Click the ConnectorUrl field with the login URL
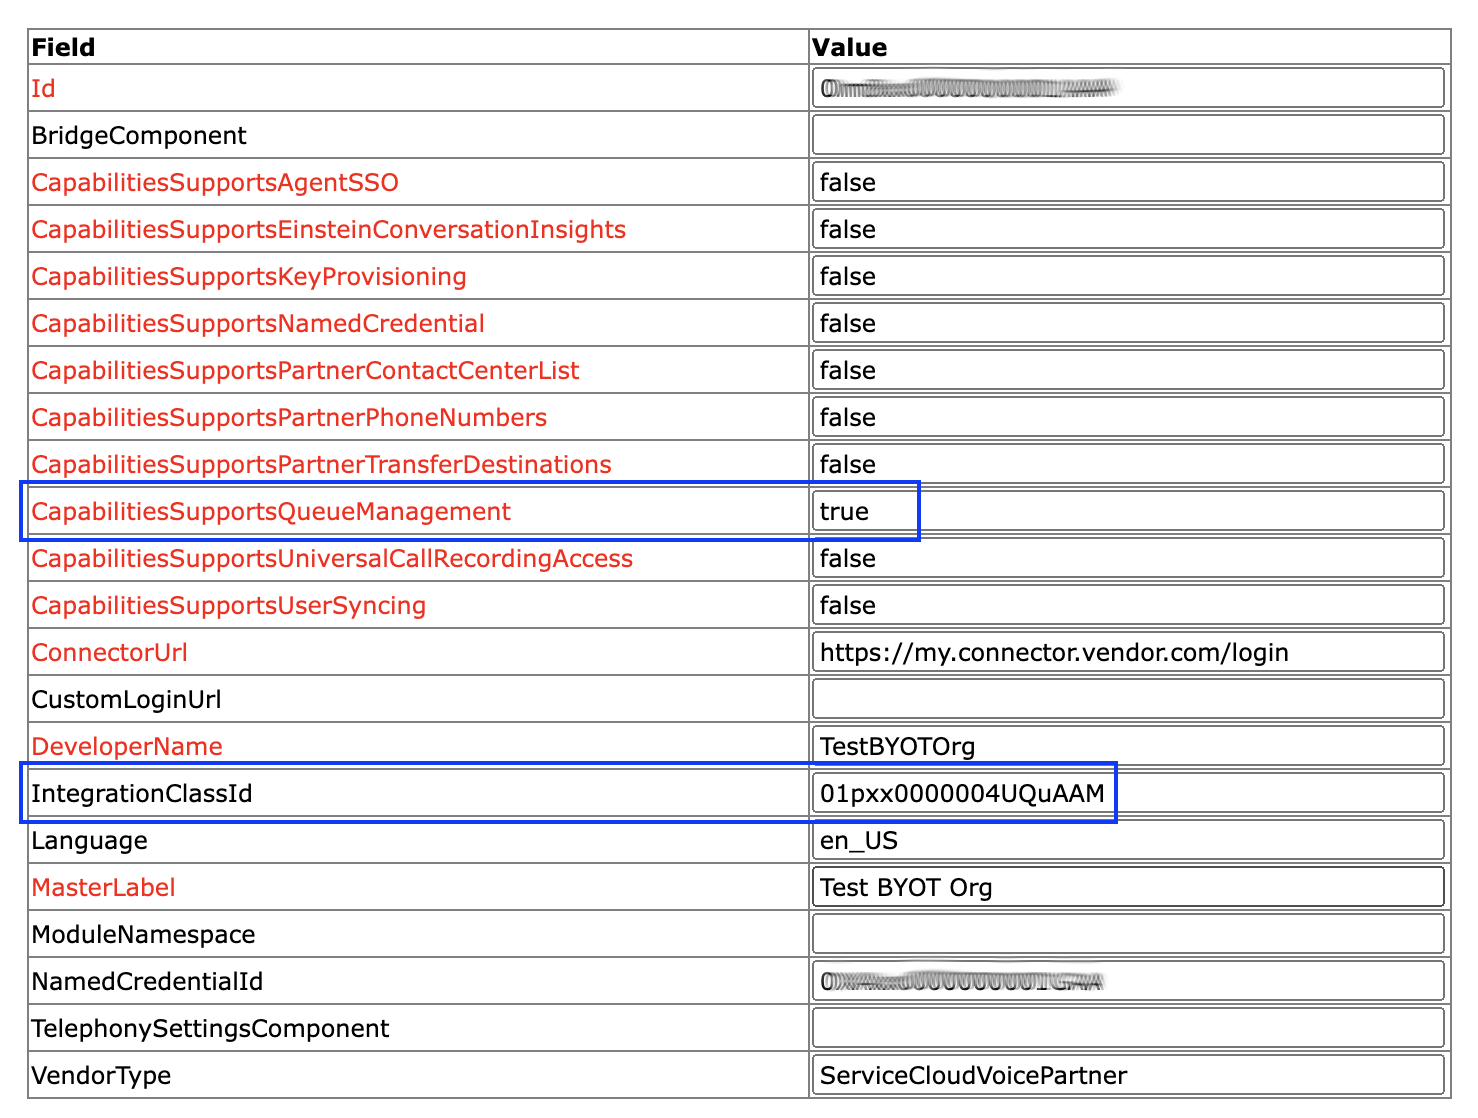Image resolution: width=1478 pixels, height=1118 pixels. pyautogui.click(x=1127, y=652)
